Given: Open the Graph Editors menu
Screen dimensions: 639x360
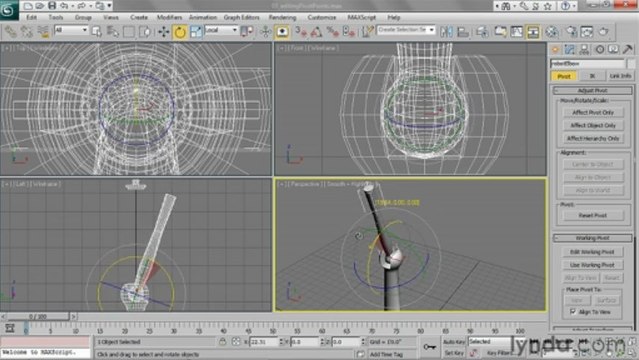Looking at the screenshot, I should click(241, 18).
